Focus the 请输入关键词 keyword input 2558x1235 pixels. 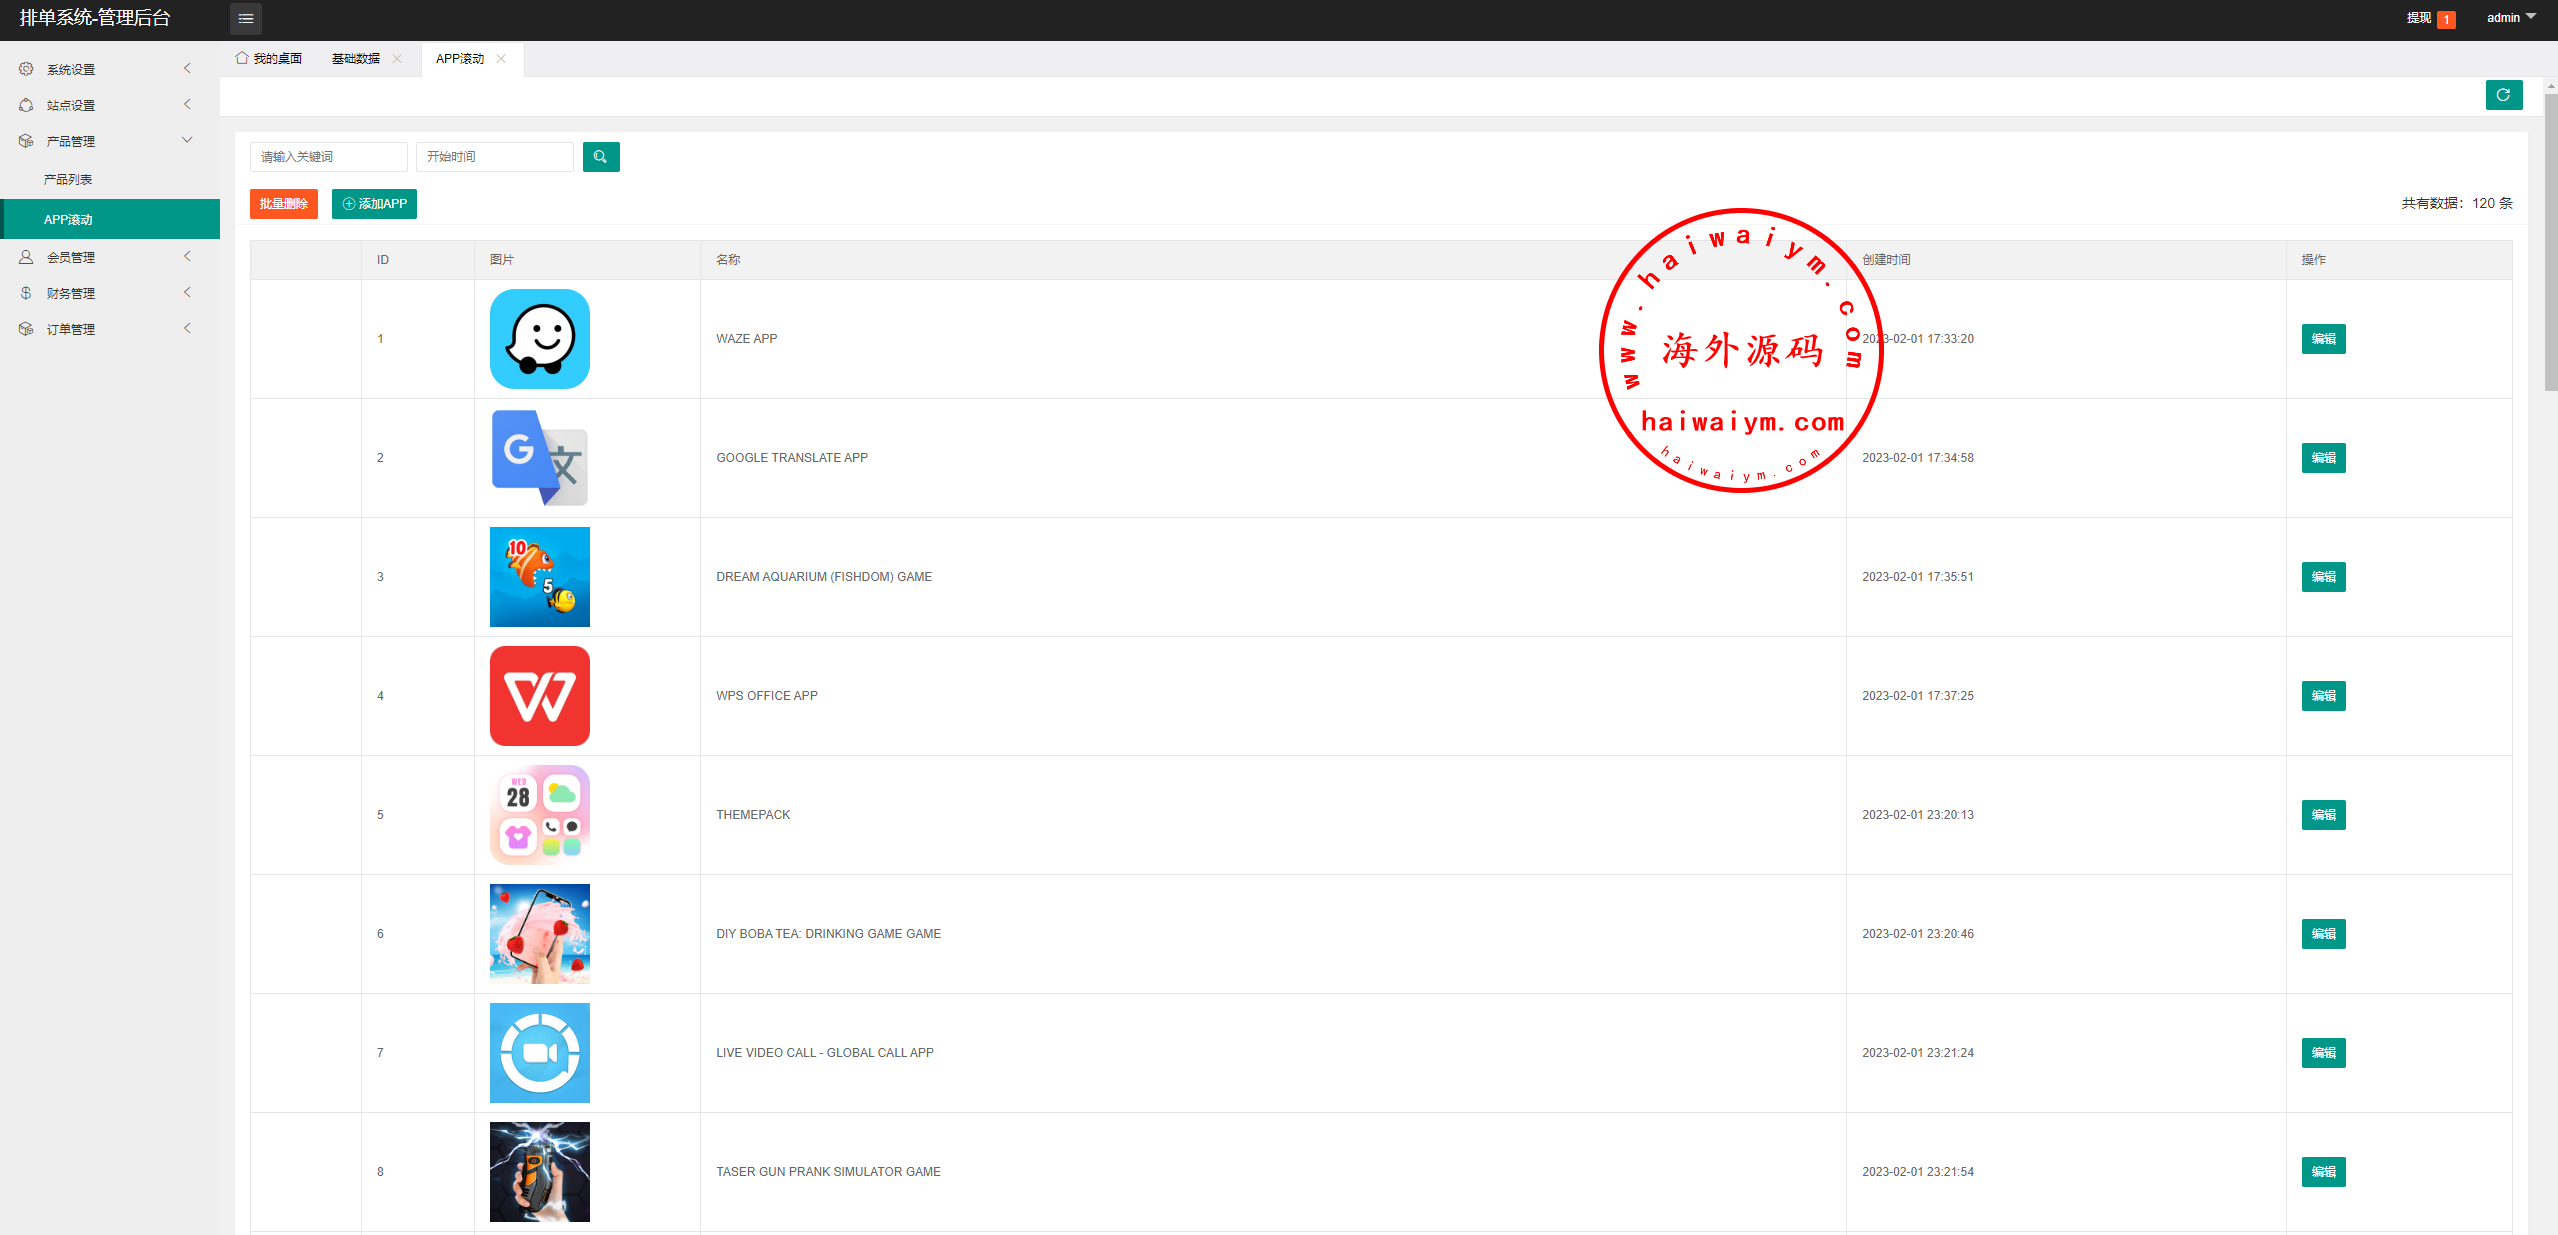coord(328,157)
